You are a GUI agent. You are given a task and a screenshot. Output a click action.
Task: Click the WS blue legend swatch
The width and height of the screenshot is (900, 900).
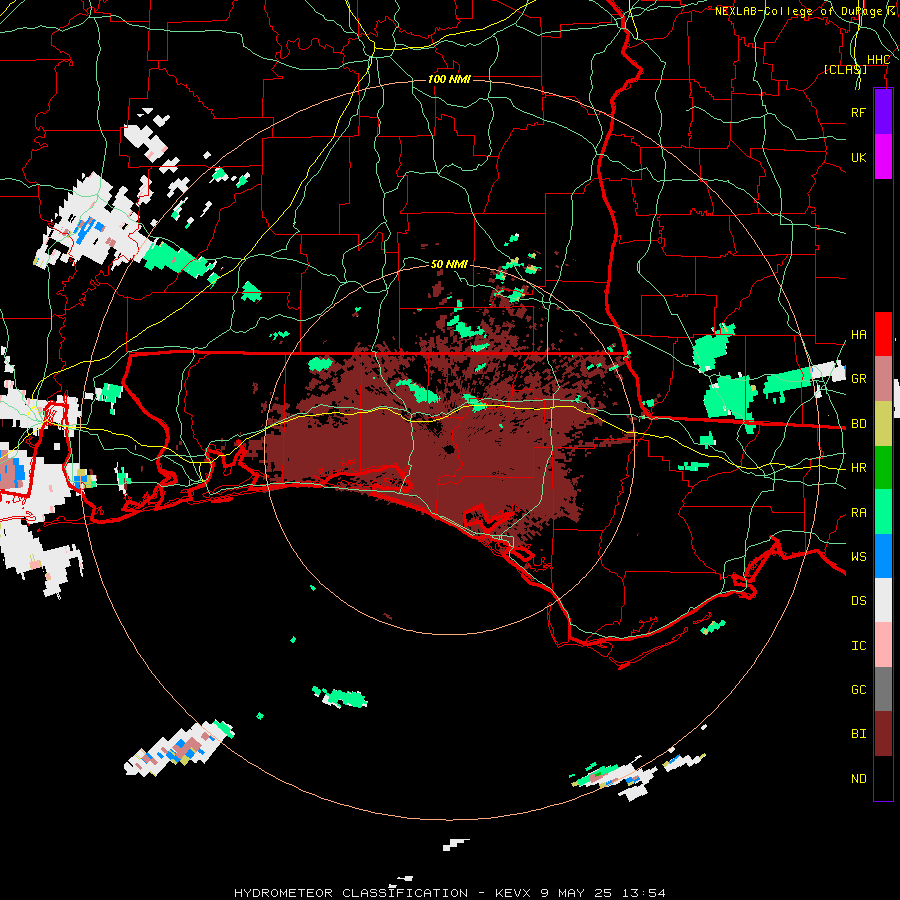883,556
